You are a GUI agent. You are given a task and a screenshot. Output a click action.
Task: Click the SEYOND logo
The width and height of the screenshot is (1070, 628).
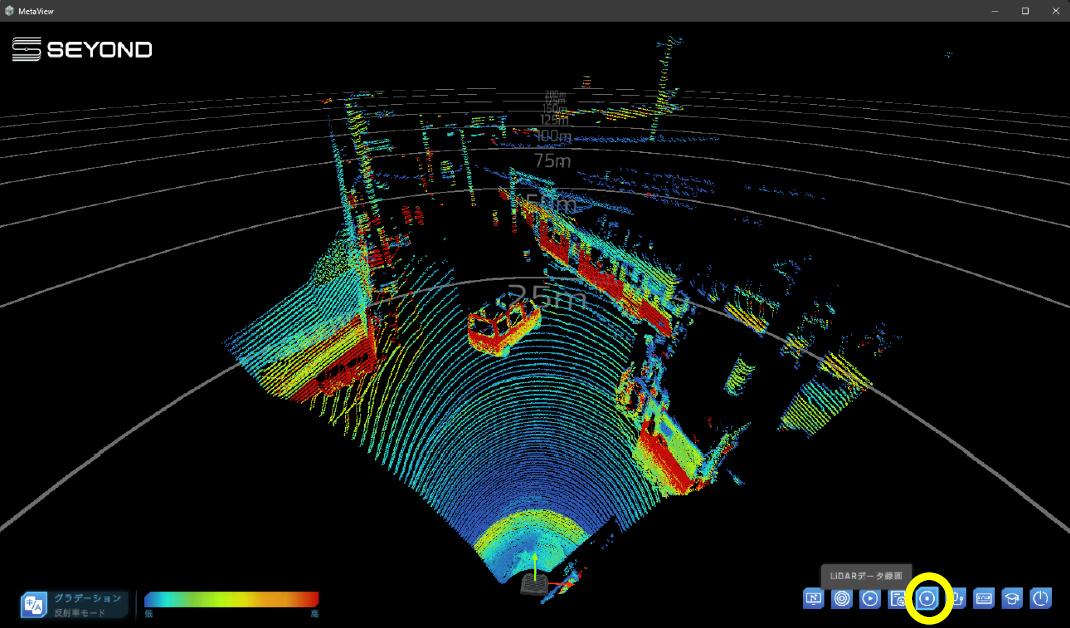click(82, 49)
